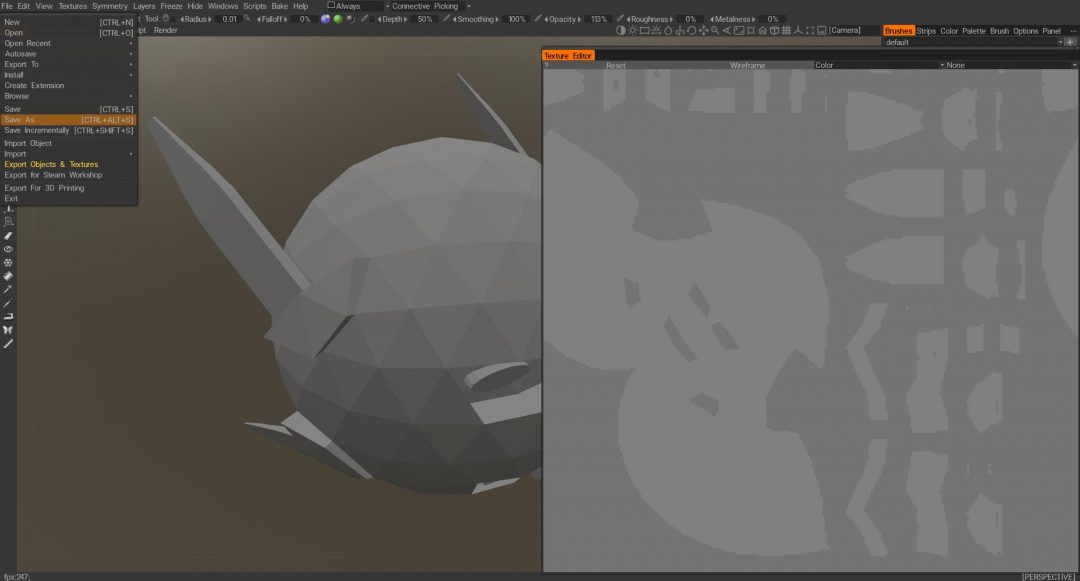Click the rotate camera circle icon
The image size is (1080, 581).
pos(692,30)
